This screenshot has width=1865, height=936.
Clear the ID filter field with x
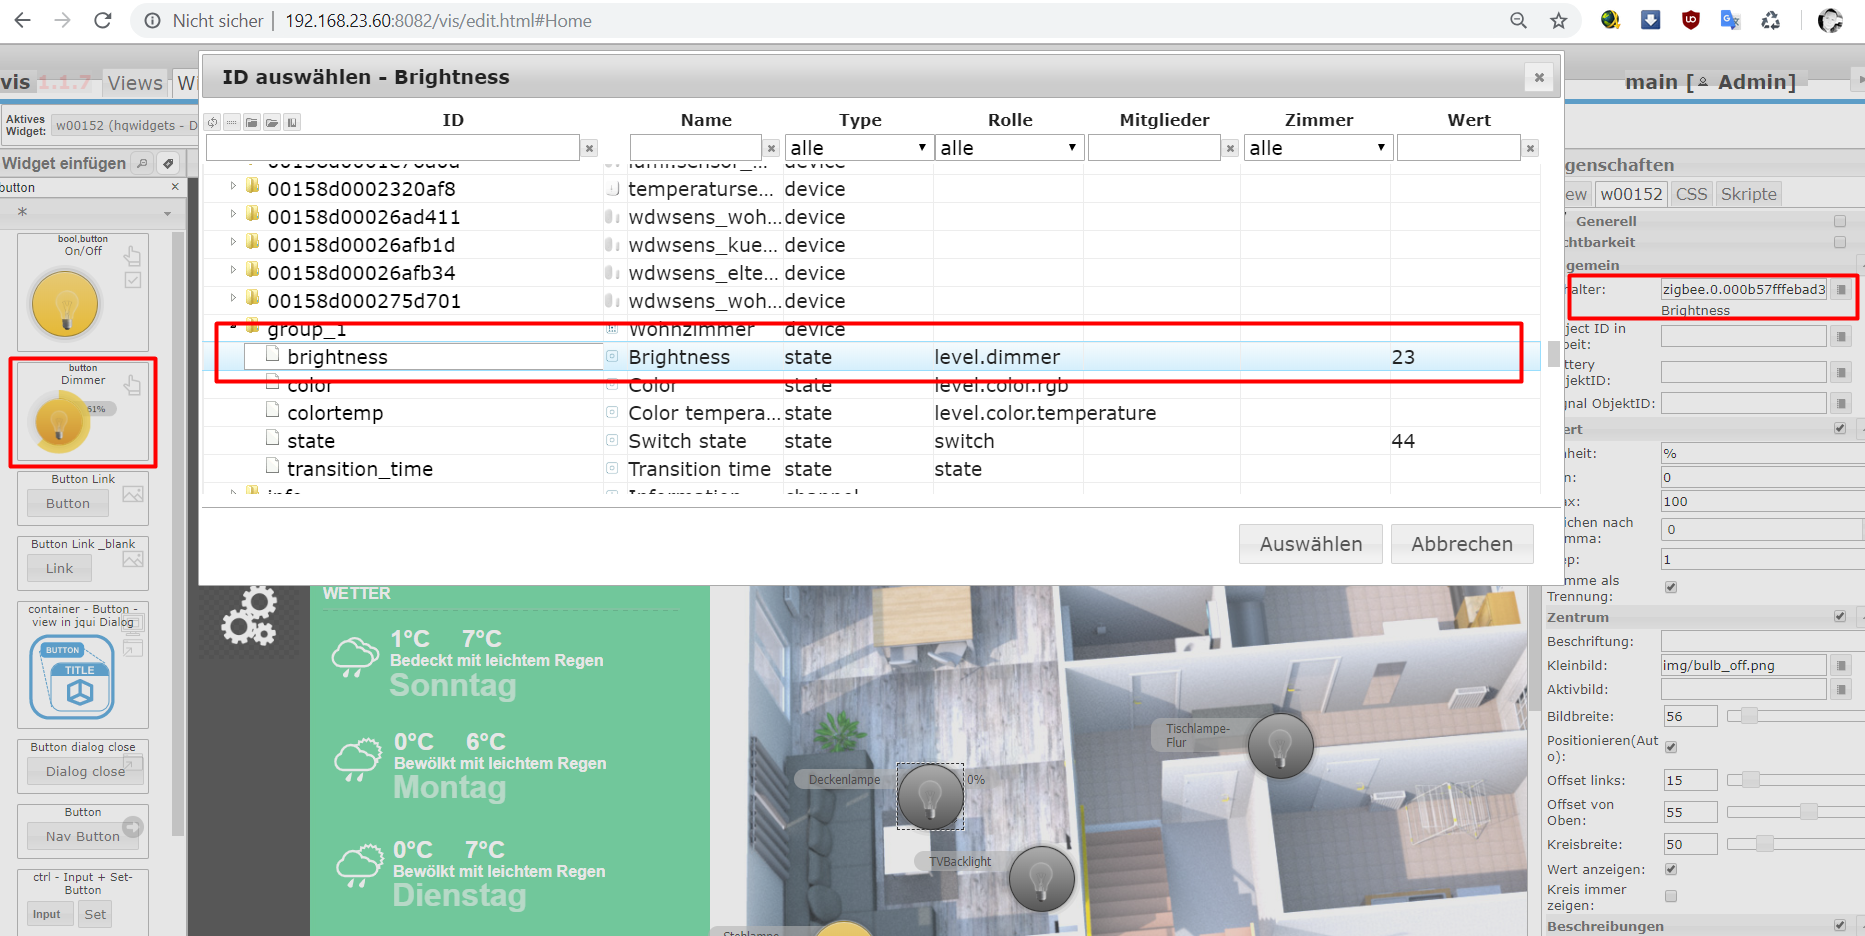point(590,148)
